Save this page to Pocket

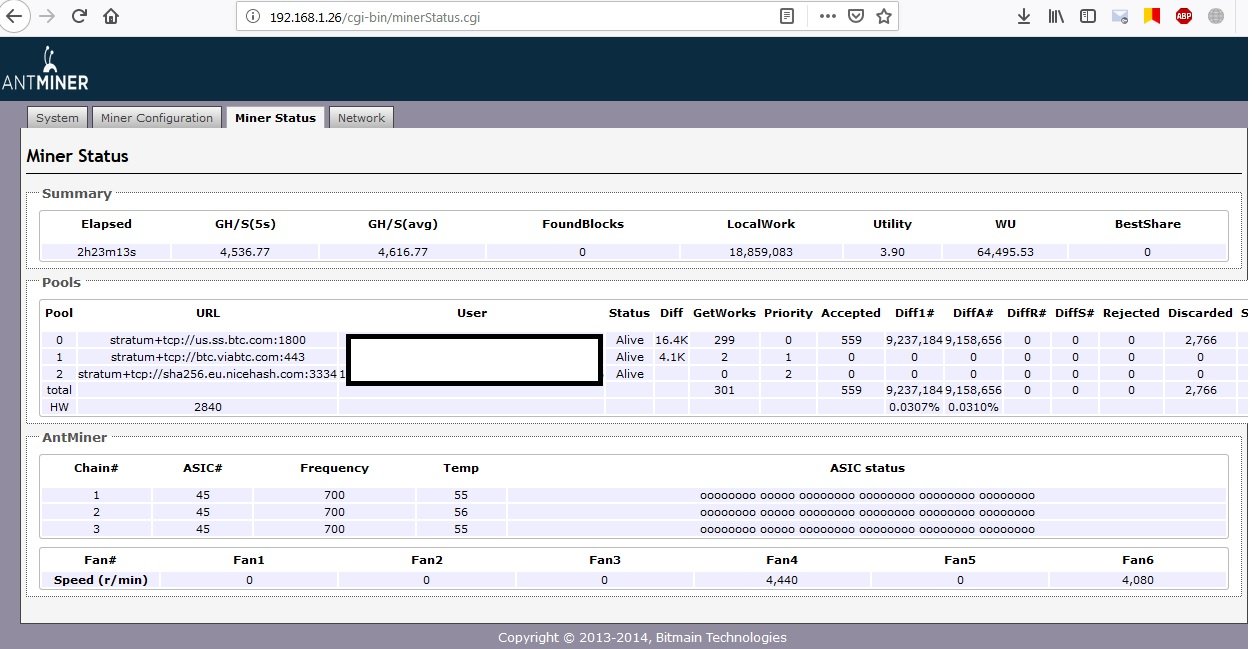[856, 16]
